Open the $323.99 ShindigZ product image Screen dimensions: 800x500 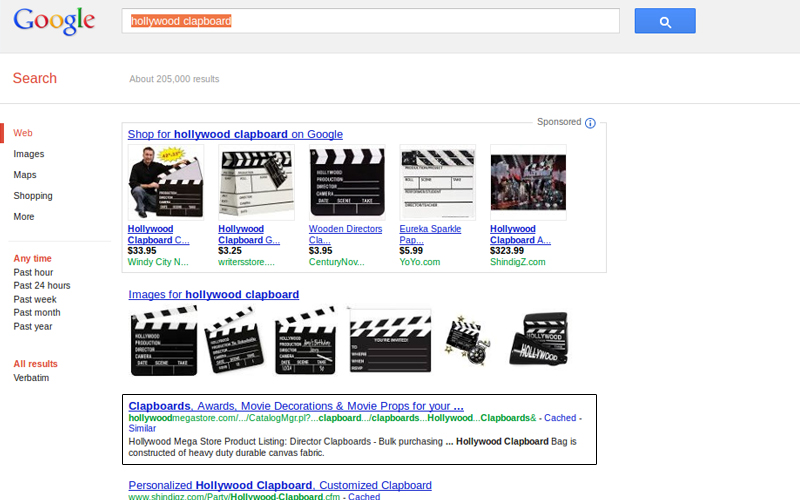[x=528, y=182]
